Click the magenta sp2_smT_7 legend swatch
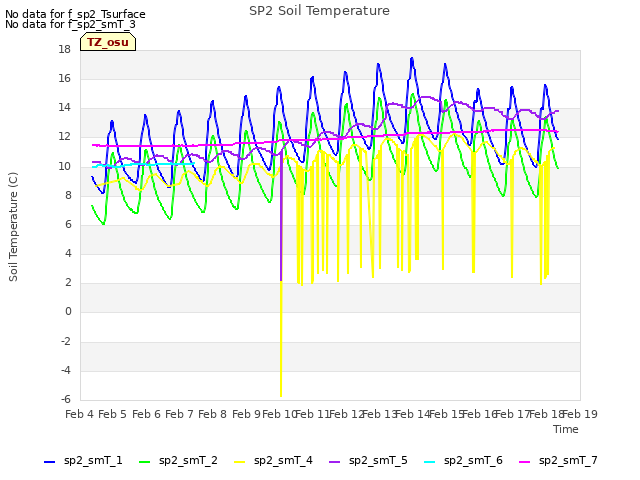640x480 pixels. click(524, 462)
